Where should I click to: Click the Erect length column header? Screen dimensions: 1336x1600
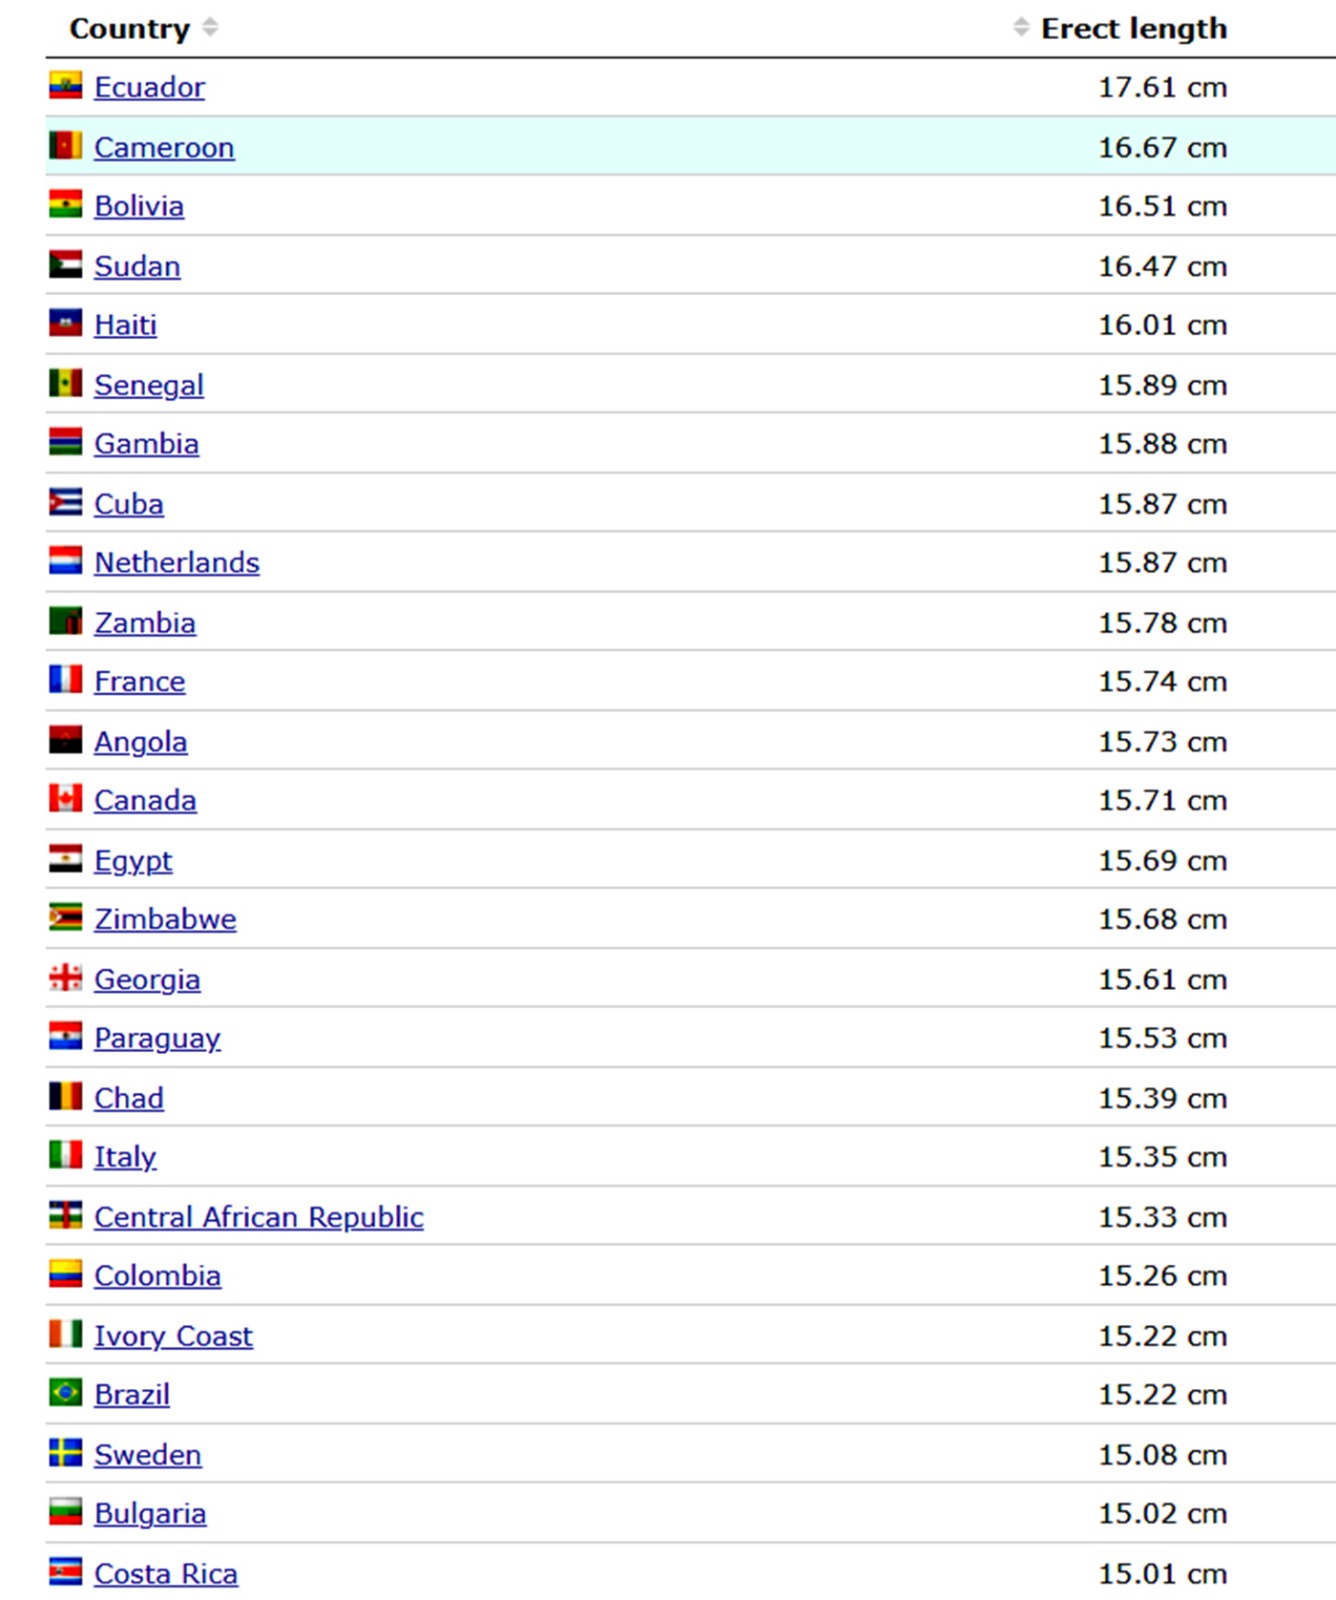pyautogui.click(x=1134, y=29)
